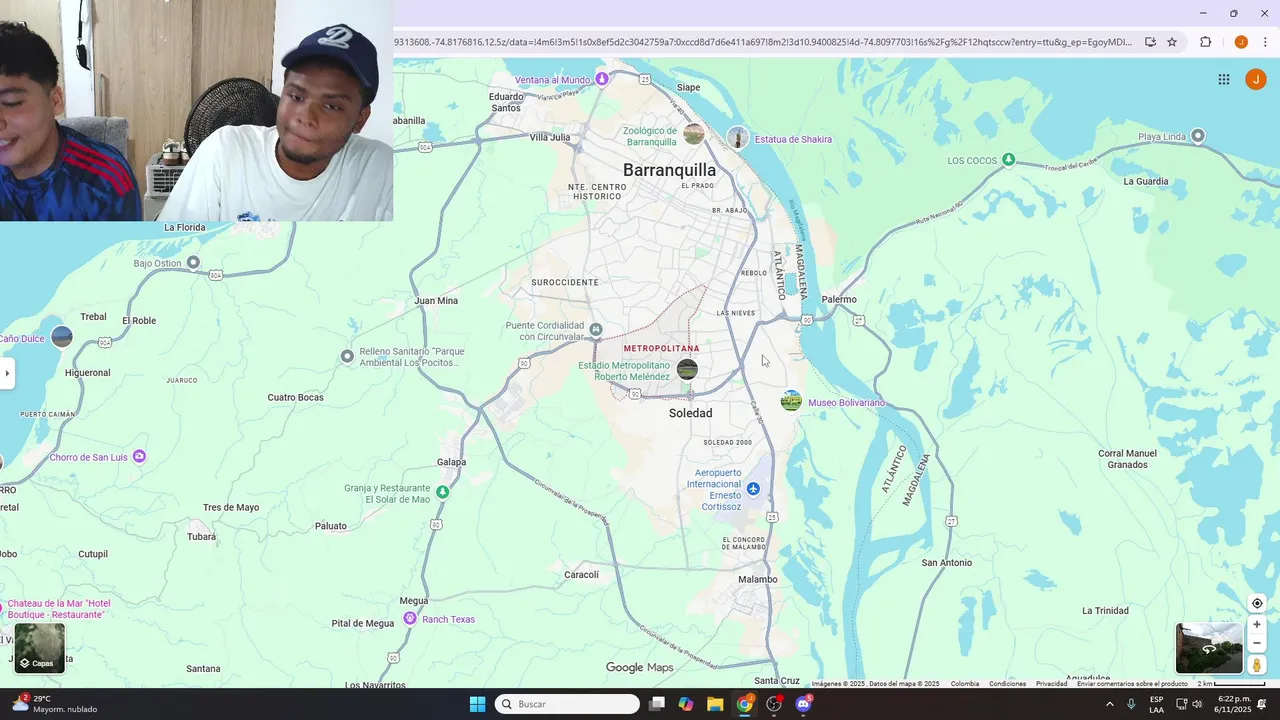Click the Puente Cordialidad con Circunvalar marker
Viewport: 1280px width, 720px height.
[x=596, y=330]
